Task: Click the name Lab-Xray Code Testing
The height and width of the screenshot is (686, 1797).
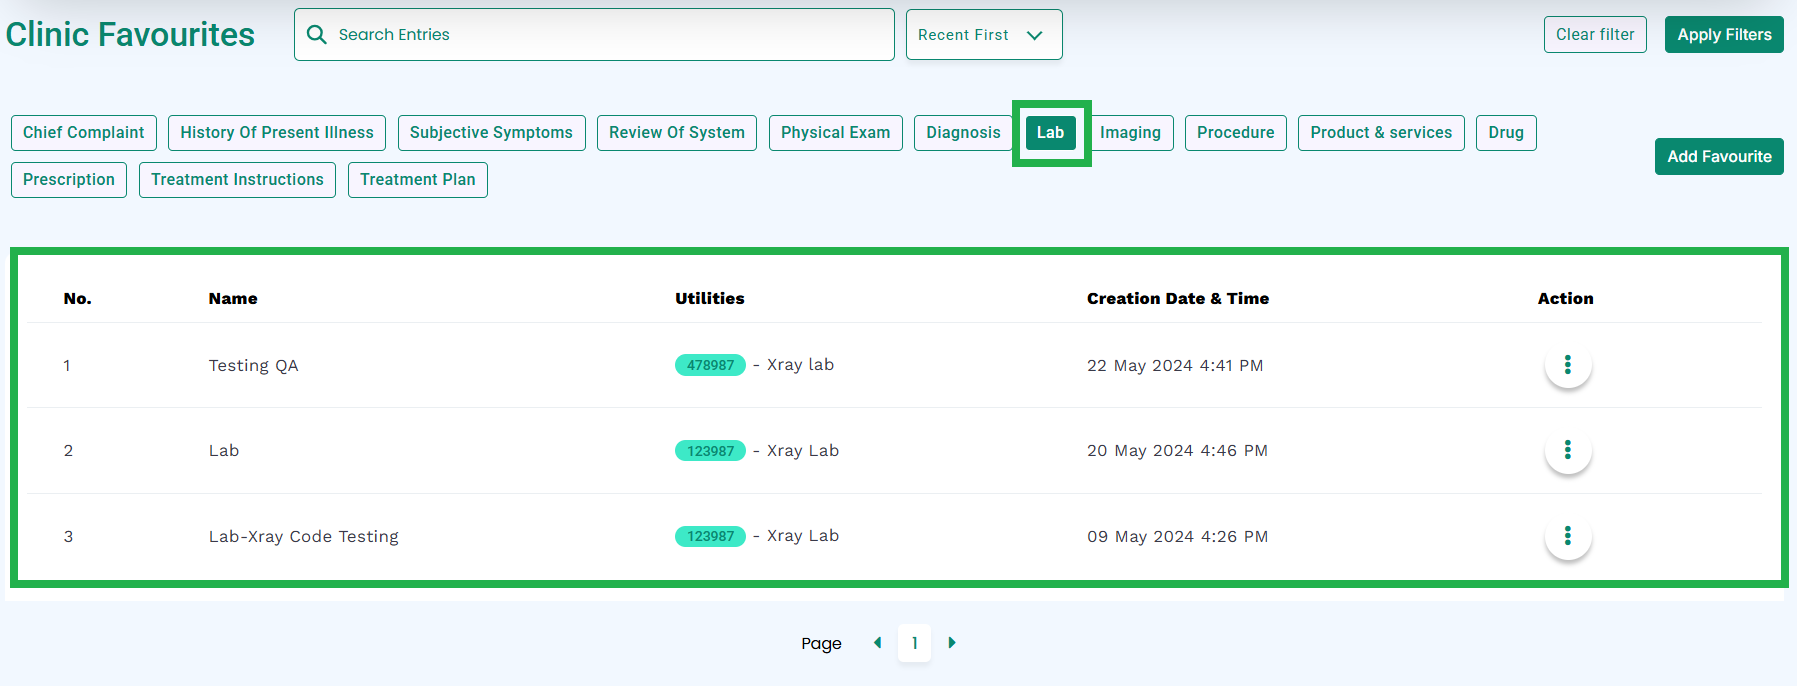Action: pyautogui.click(x=303, y=537)
